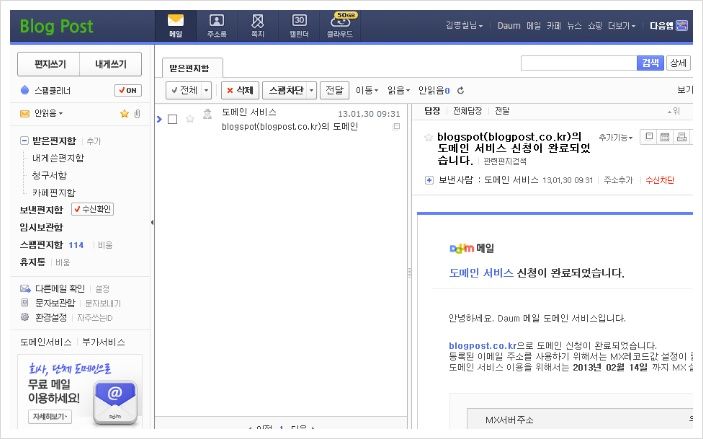This screenshot has height=439, width=703.
Task: Open the 청구서함 folder
Action: 49,175
